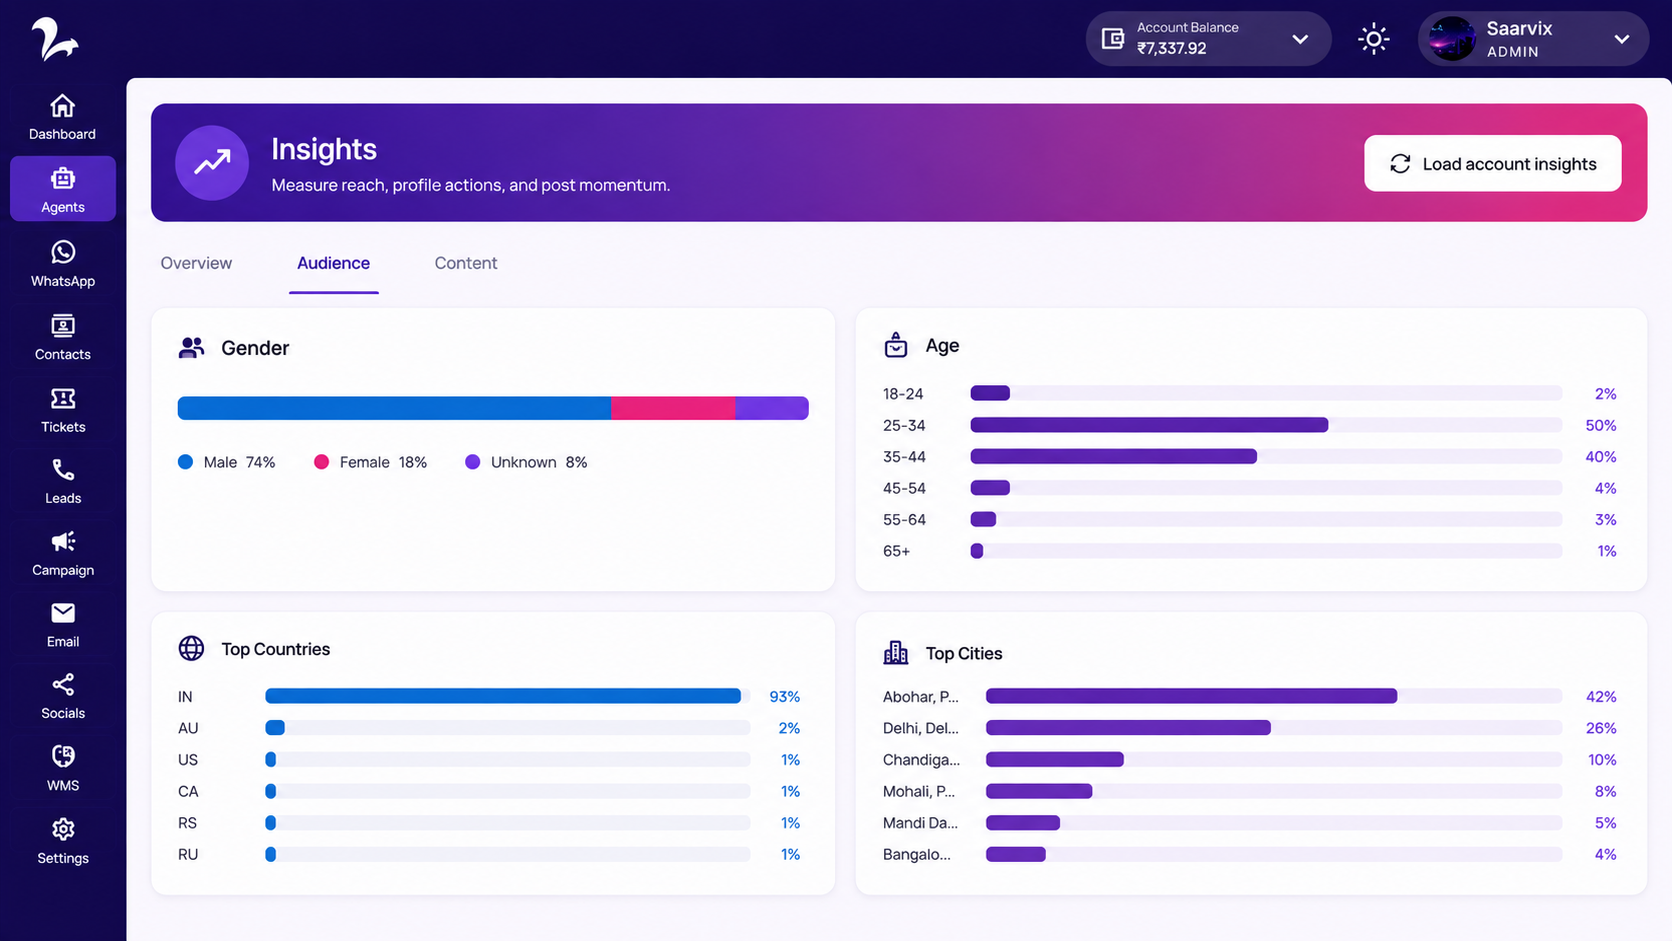The image size is (1672, 941).
Task: Open the Socials share icon
Action: click(63, 685)
